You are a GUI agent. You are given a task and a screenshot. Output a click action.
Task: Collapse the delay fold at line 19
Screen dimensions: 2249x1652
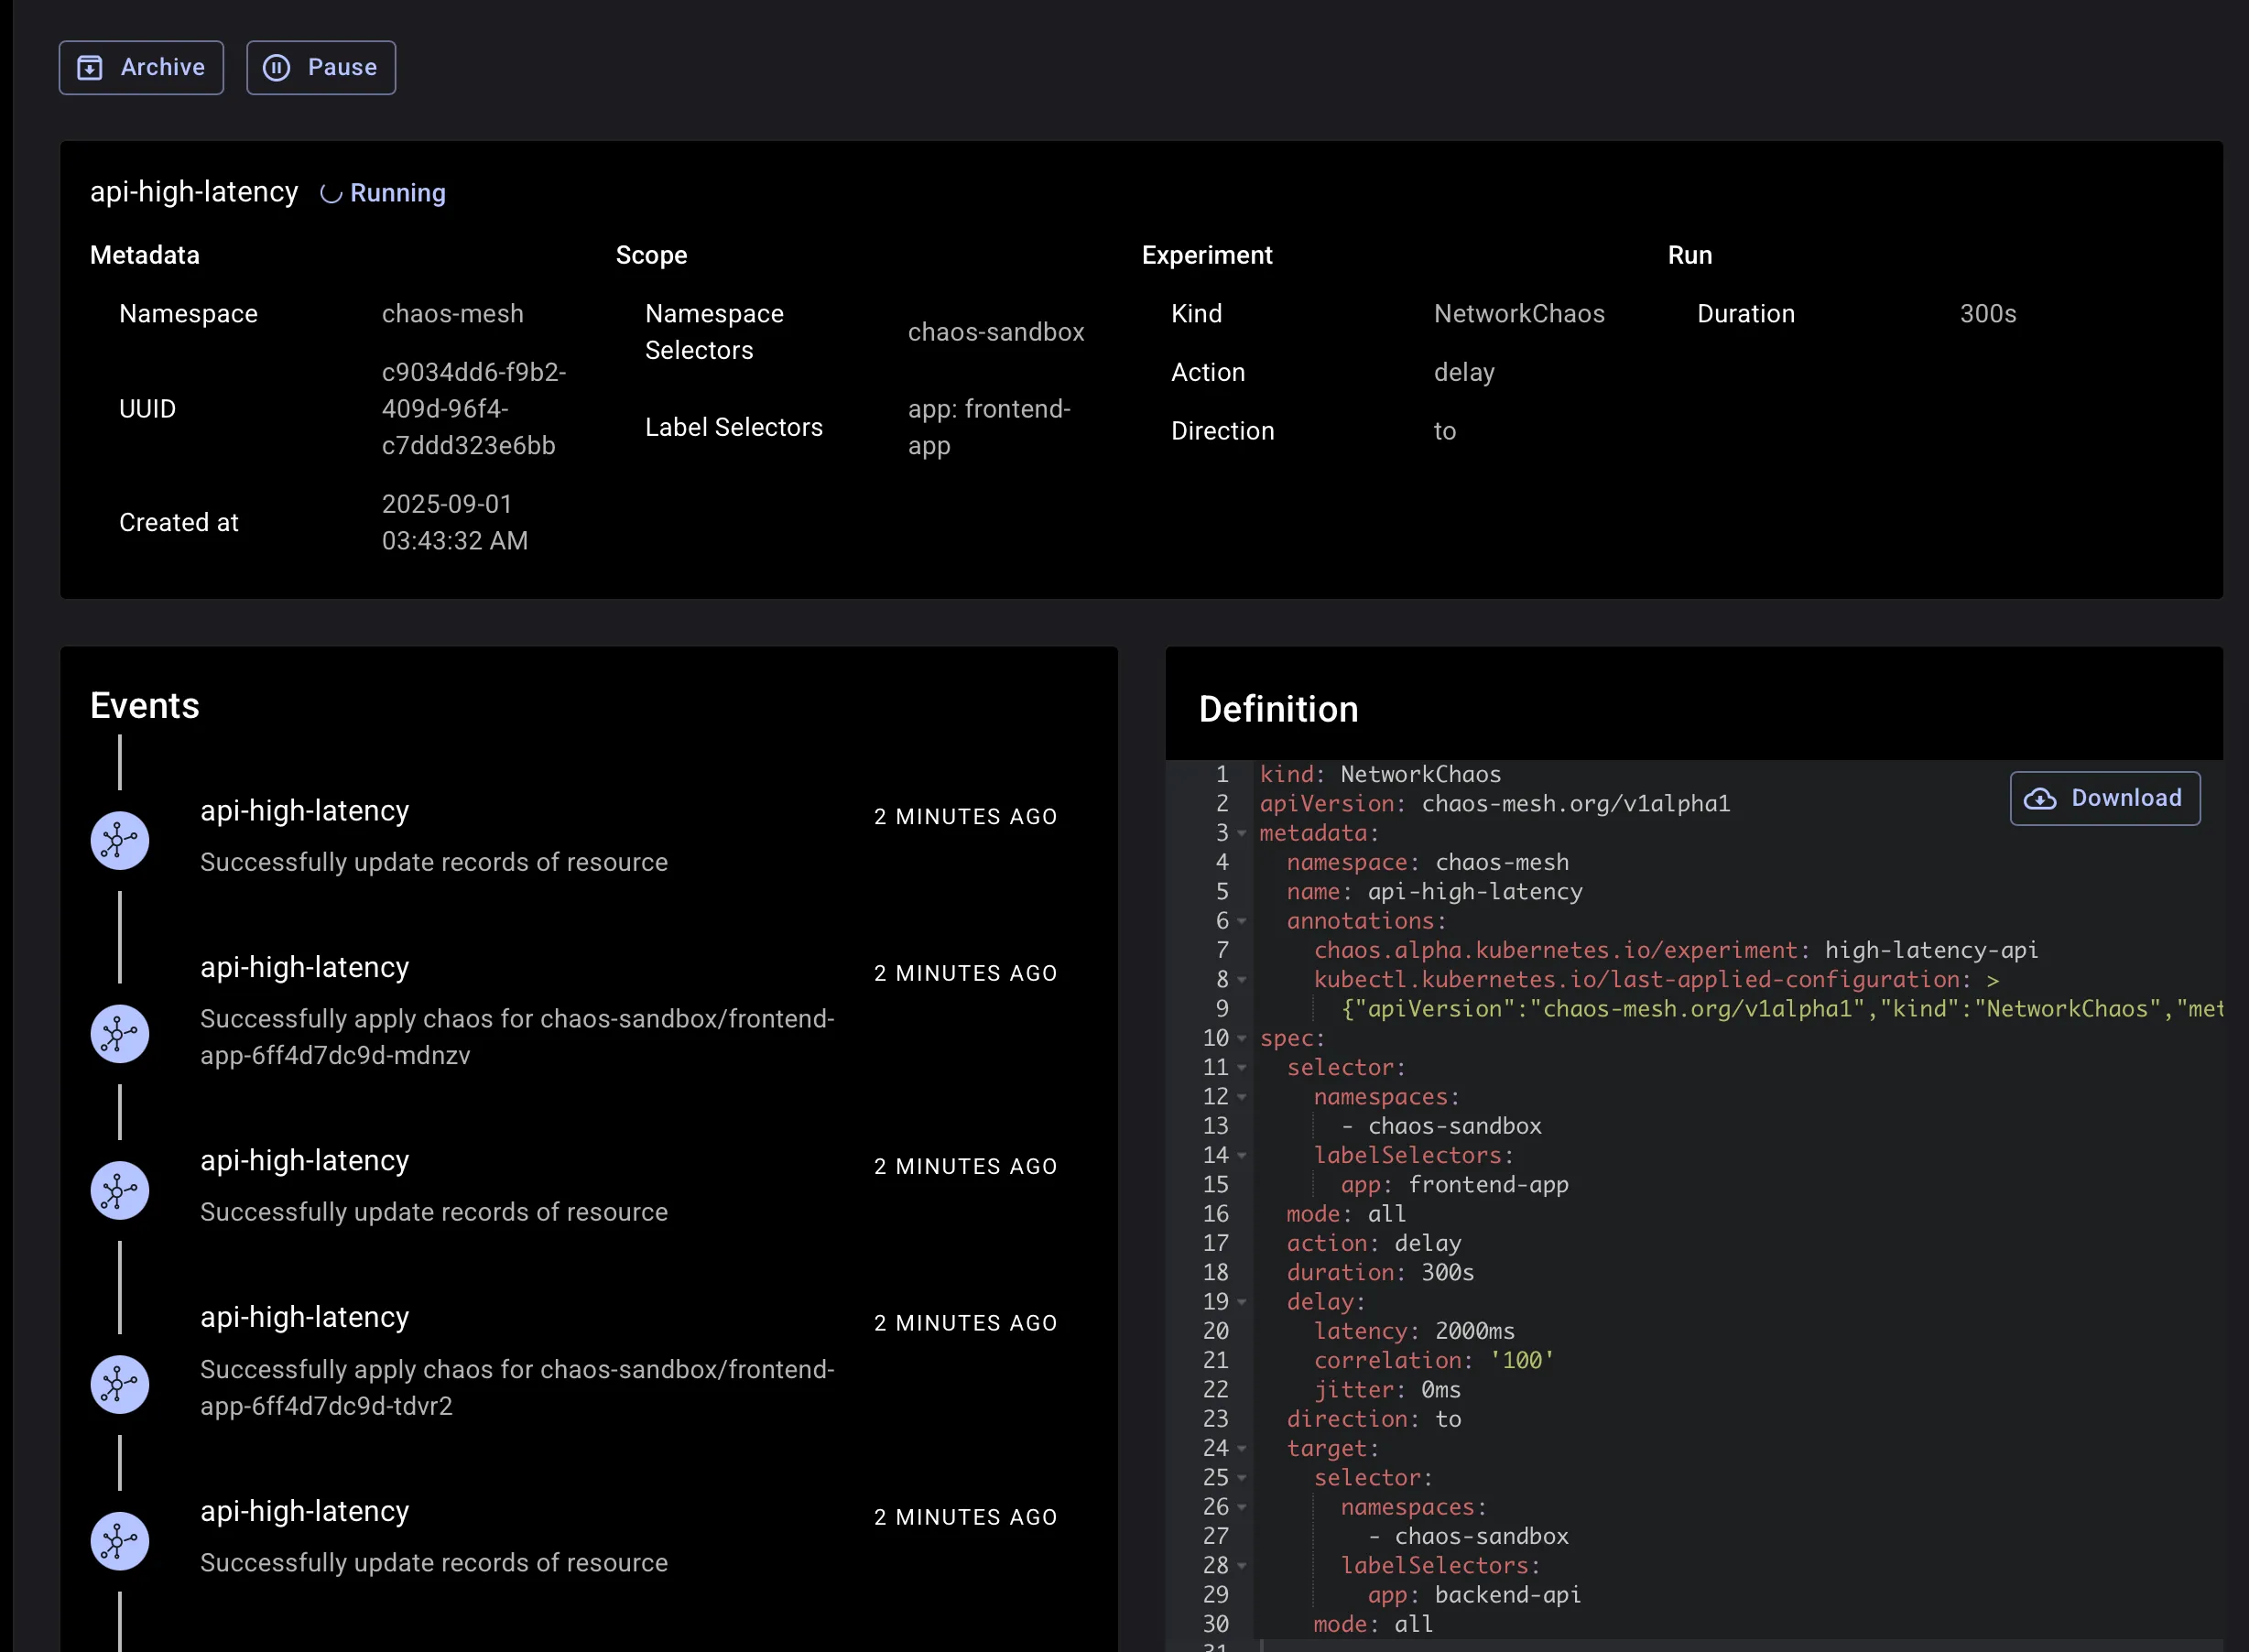[1242, 1303]
